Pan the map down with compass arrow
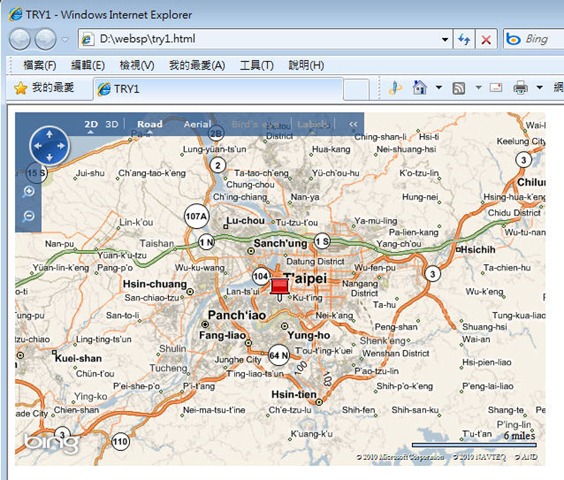This screenshot has width=564, height=480. tap(49, 157)
